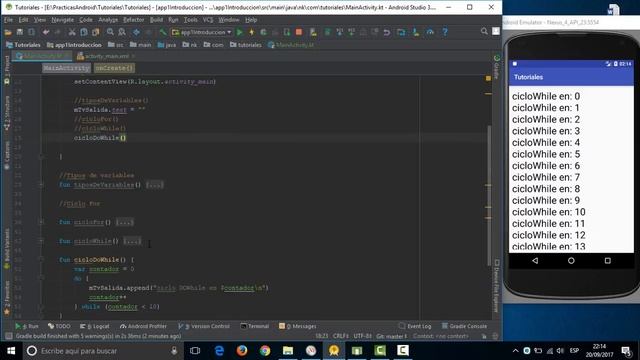
Task: Open the notification center icon
Action: (626, 351)
